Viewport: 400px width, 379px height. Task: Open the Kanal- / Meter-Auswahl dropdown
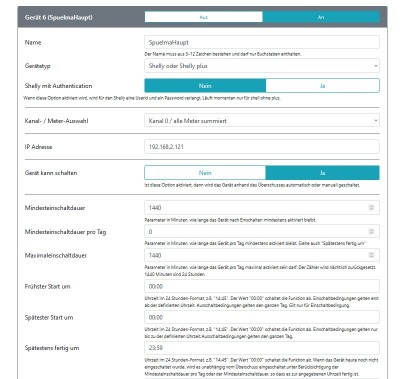[262, 120]
